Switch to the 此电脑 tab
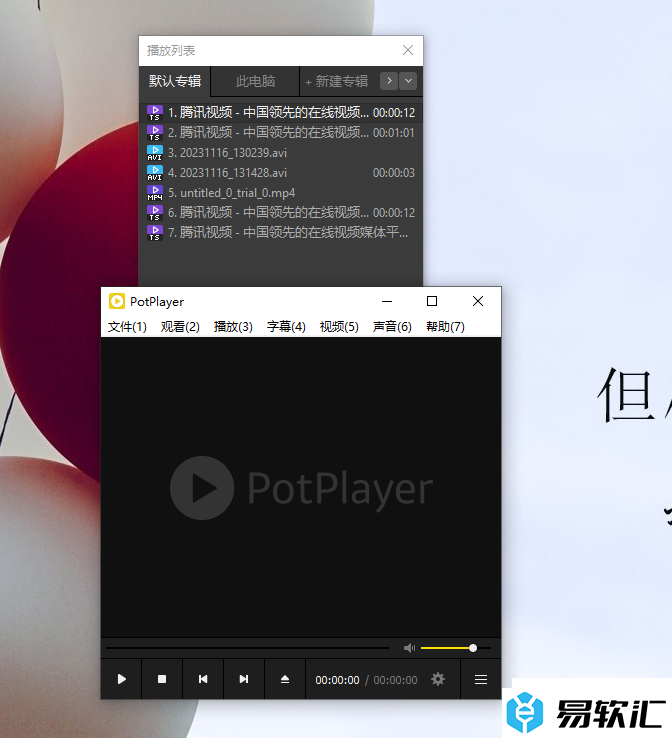 (x=256, y=81)
